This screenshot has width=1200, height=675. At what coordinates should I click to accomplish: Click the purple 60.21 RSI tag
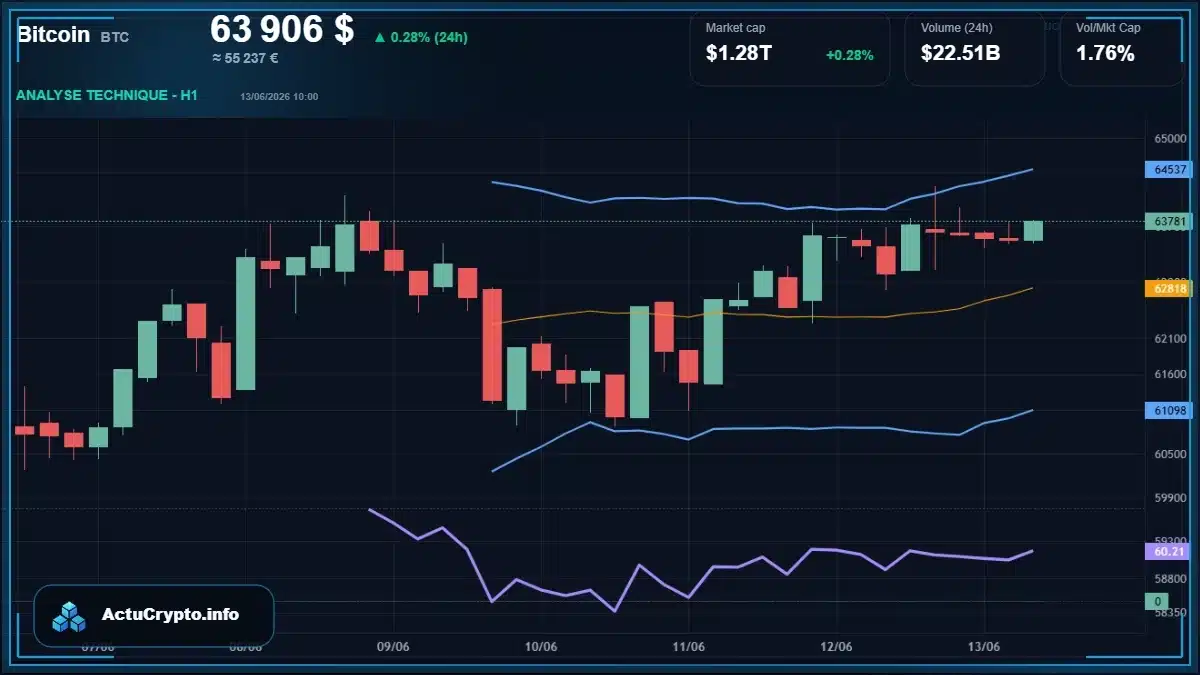point(1170,551)
